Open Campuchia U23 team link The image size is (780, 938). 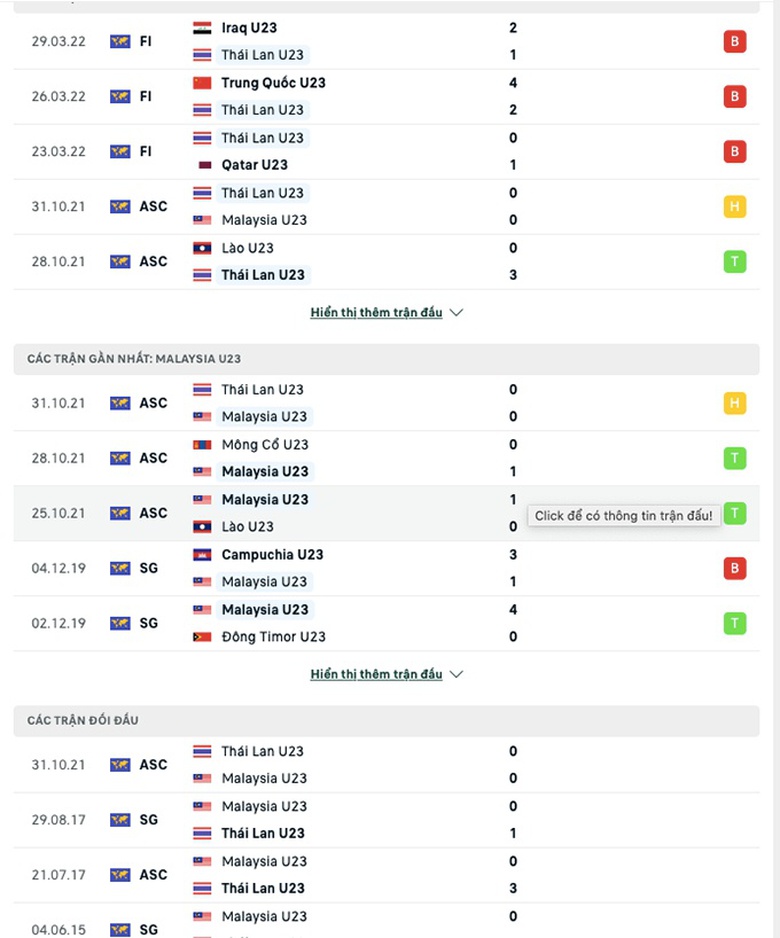tap(272, 555)
